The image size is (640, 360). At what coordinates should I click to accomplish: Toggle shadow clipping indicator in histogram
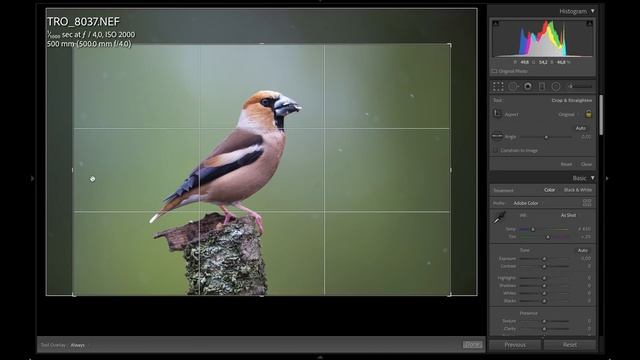click(x=496, y=24)
